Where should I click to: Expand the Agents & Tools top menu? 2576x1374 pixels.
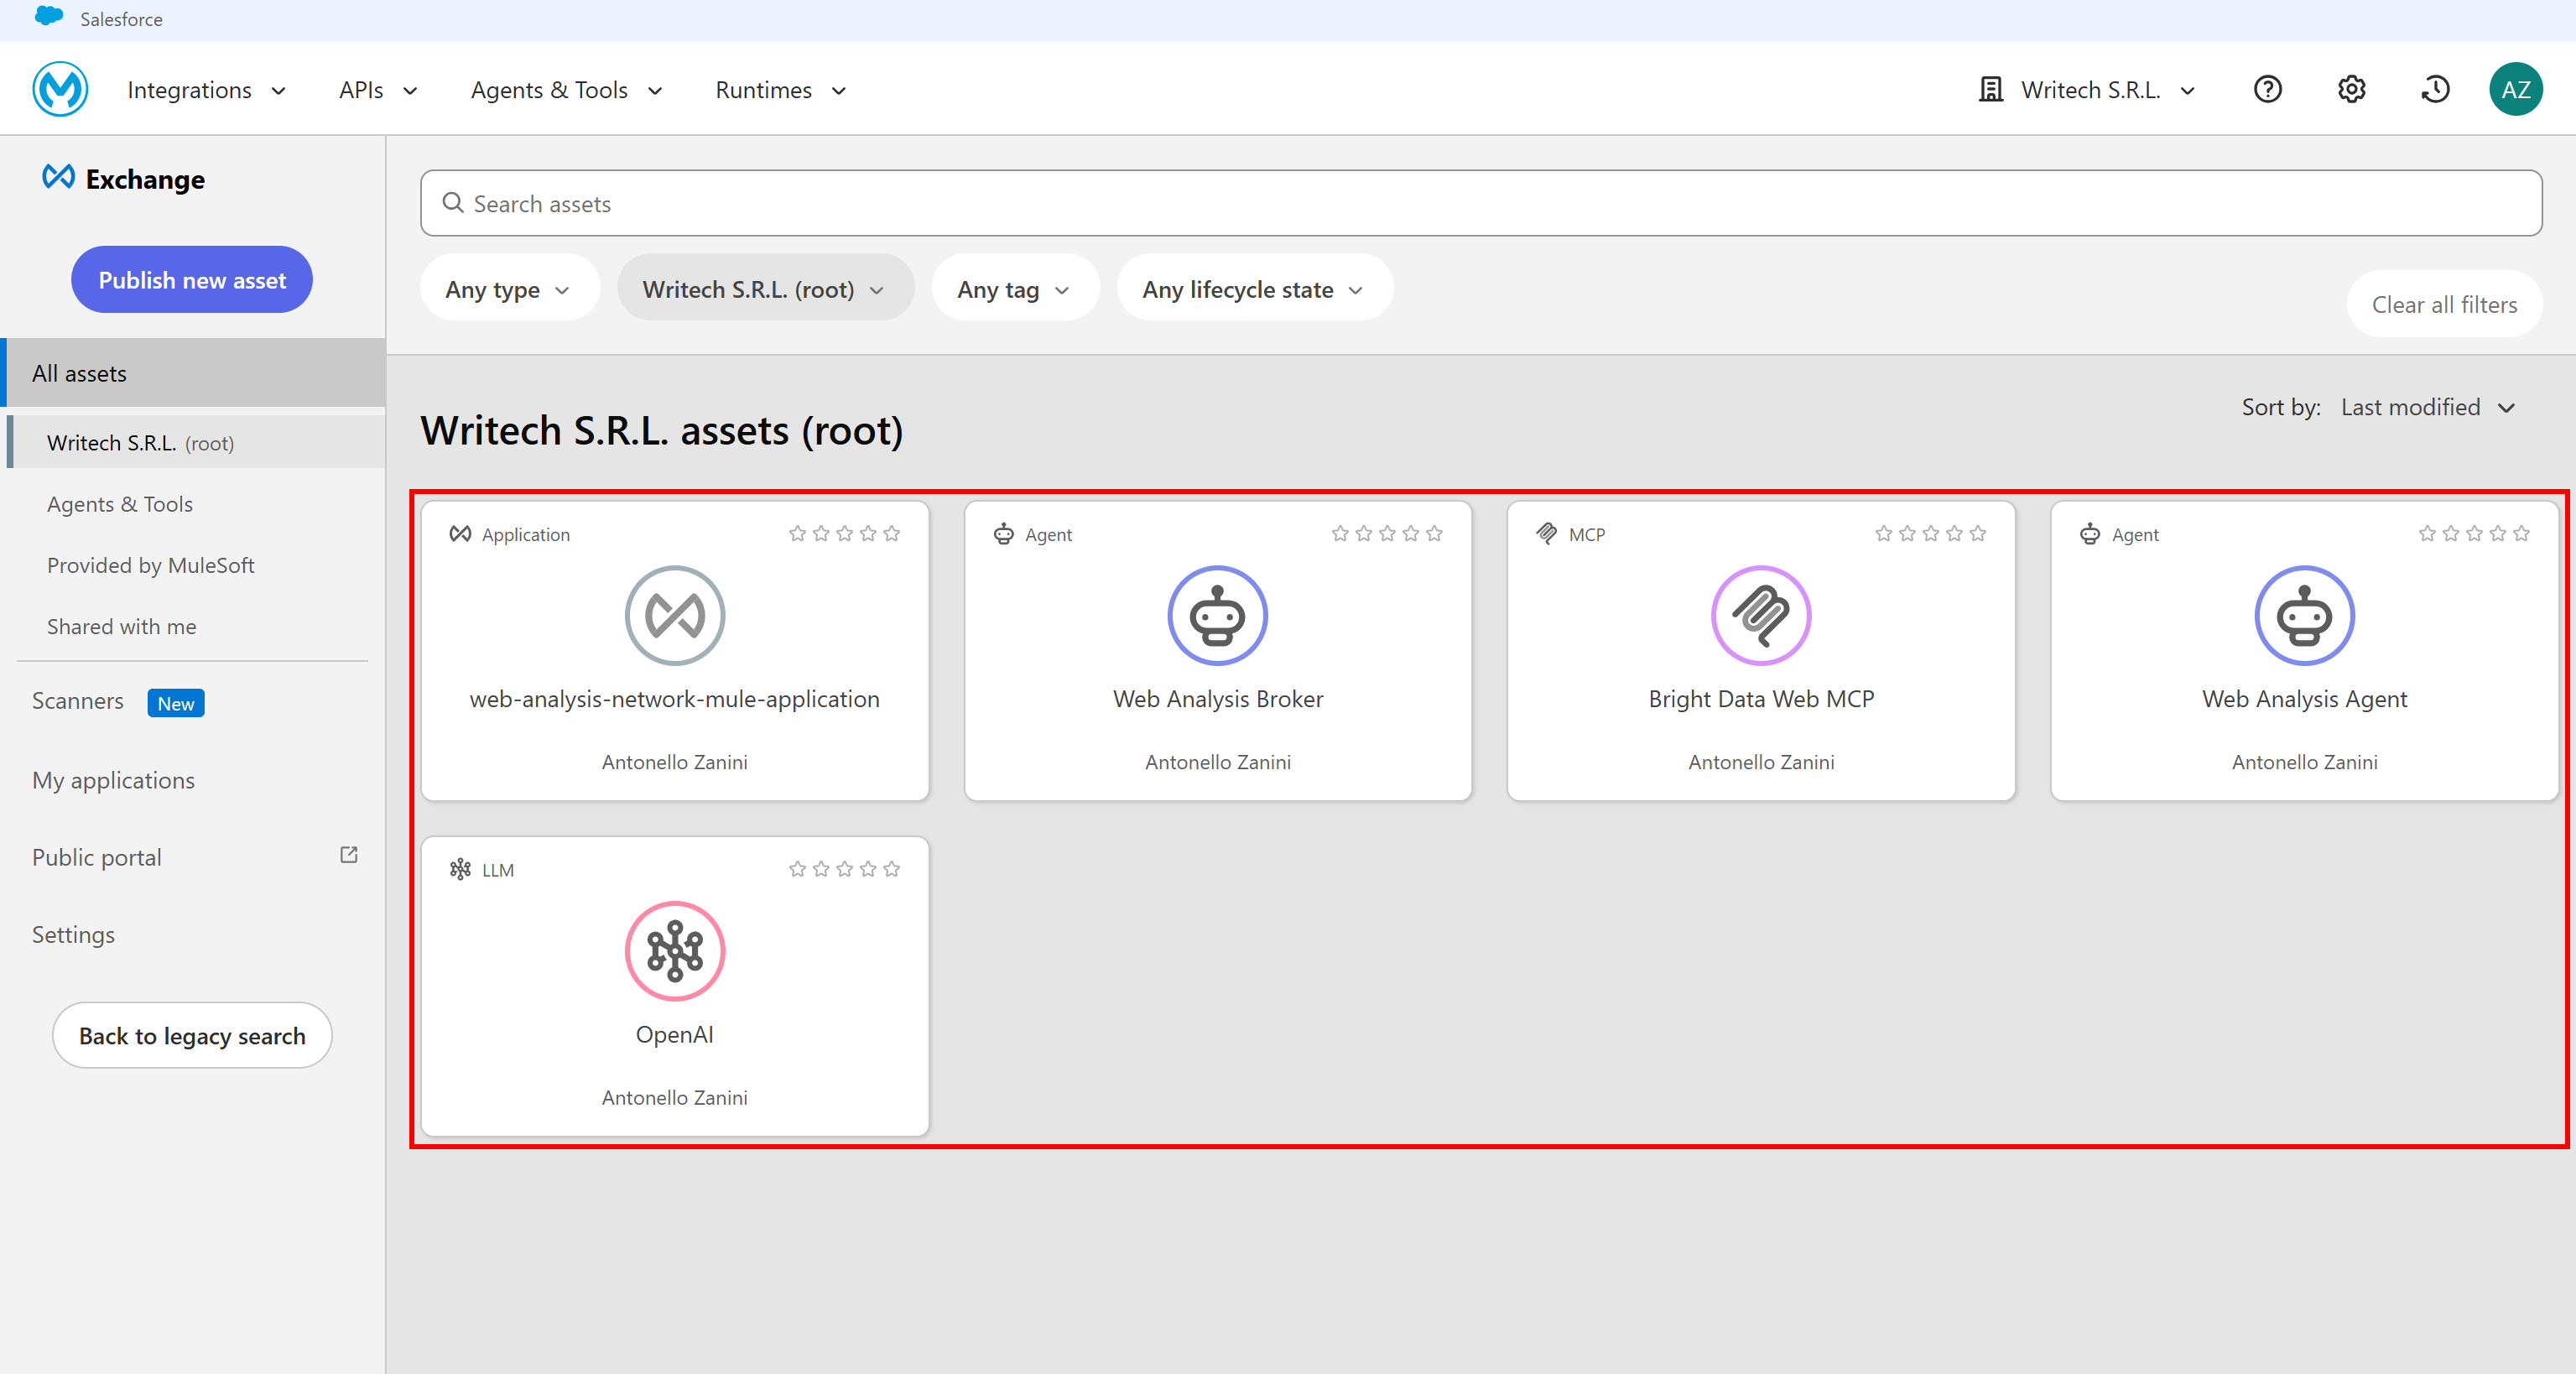click(x=567, y=90)
